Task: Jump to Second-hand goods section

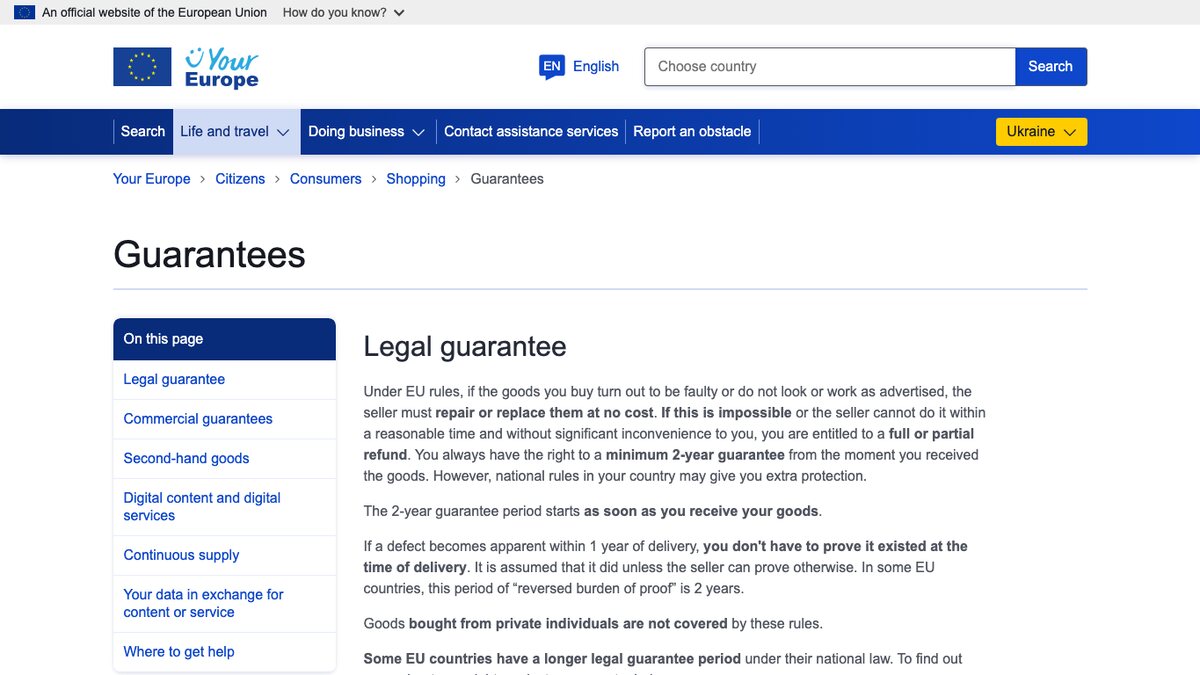Action: pyautogui.click(x=186, y=458)
